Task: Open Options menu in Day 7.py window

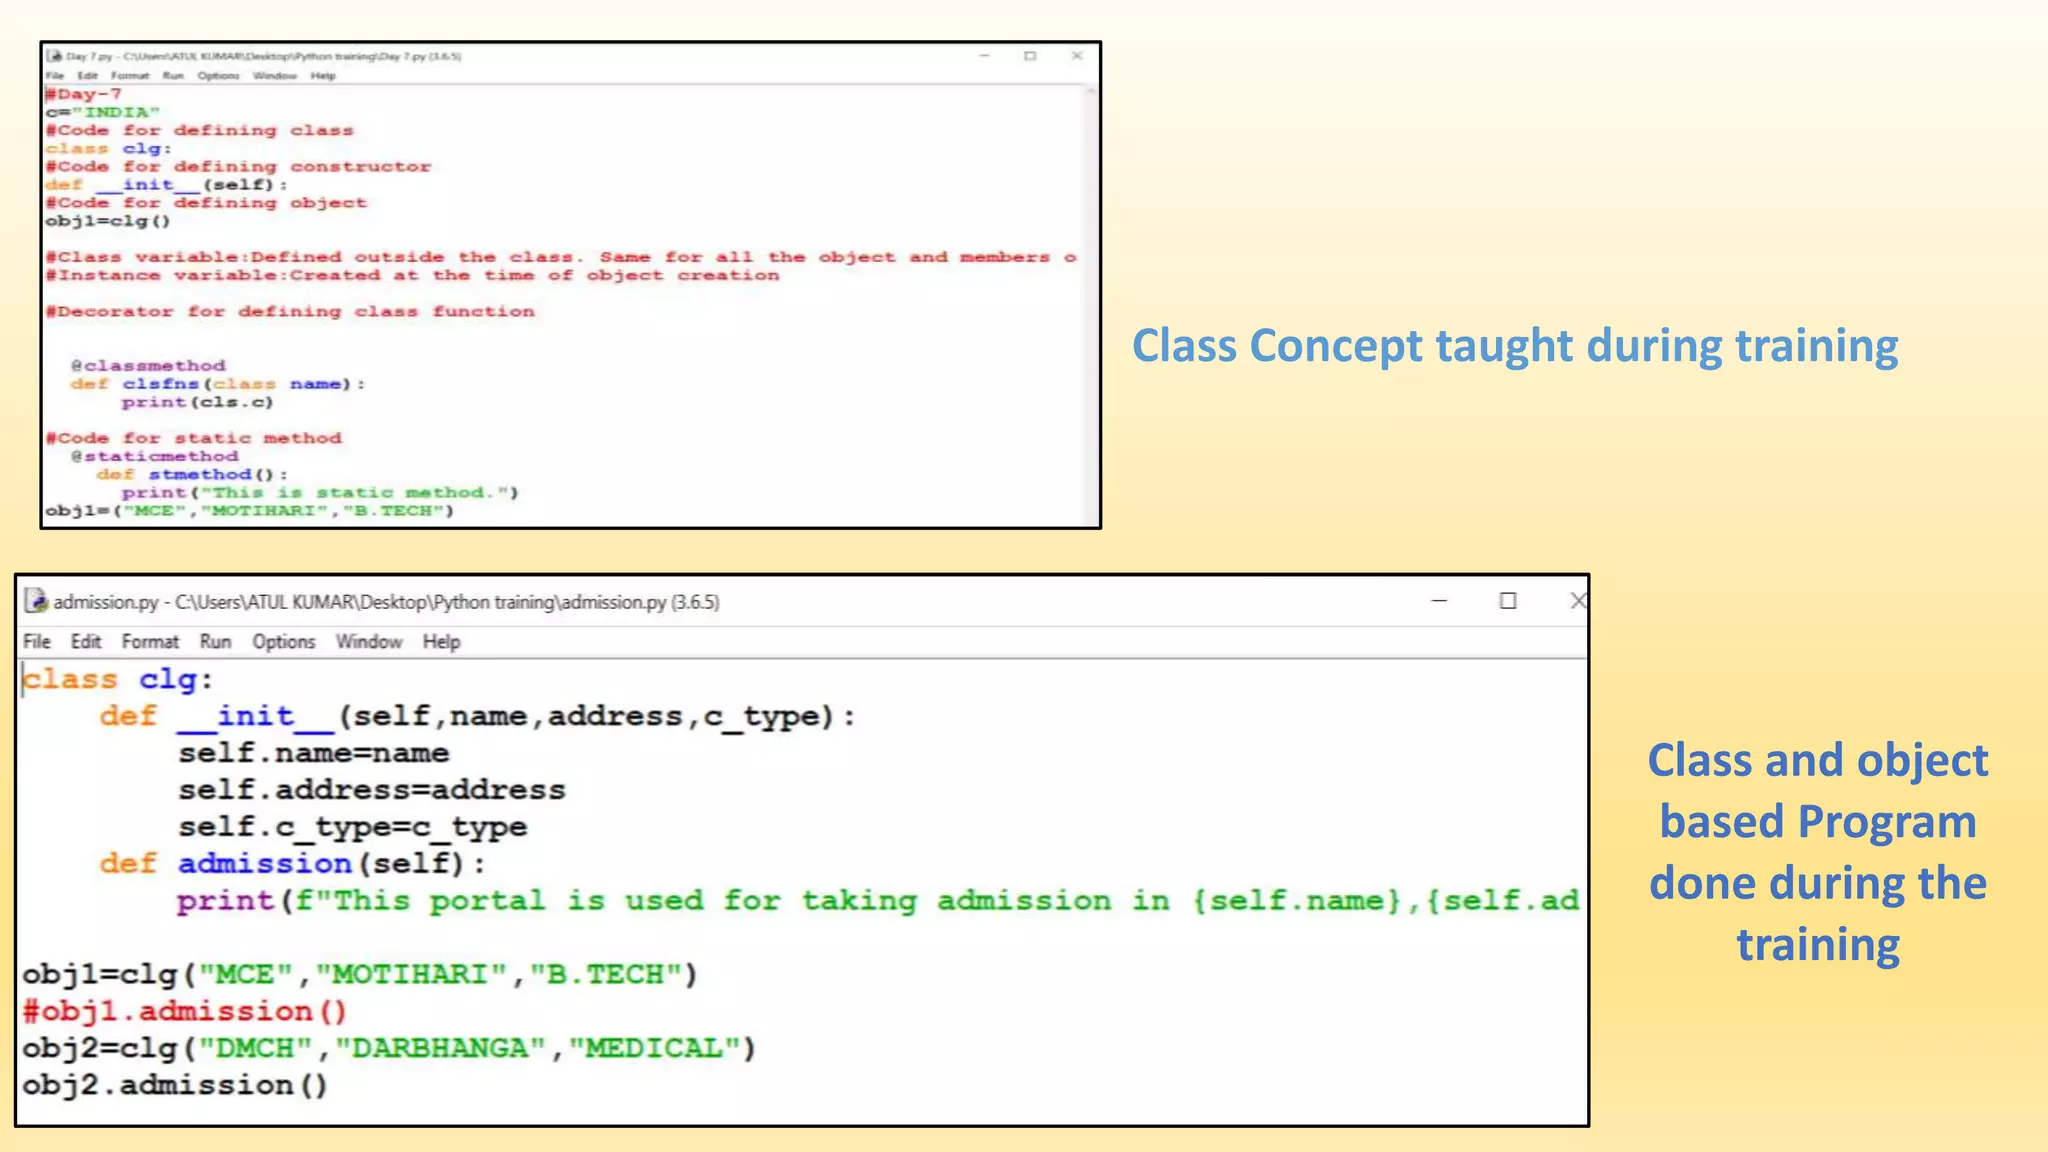Action: click(218, 76)
